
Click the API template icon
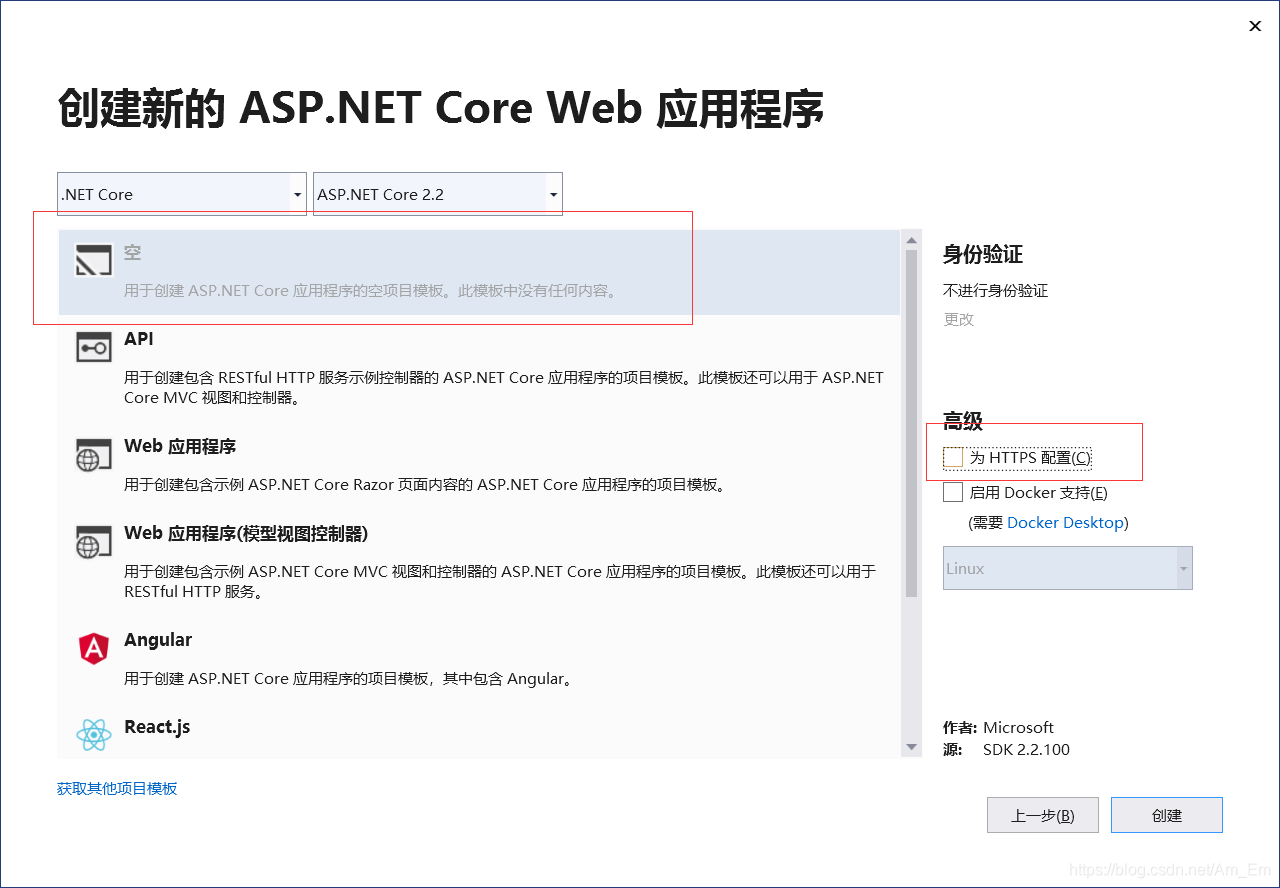click(94, 347)
